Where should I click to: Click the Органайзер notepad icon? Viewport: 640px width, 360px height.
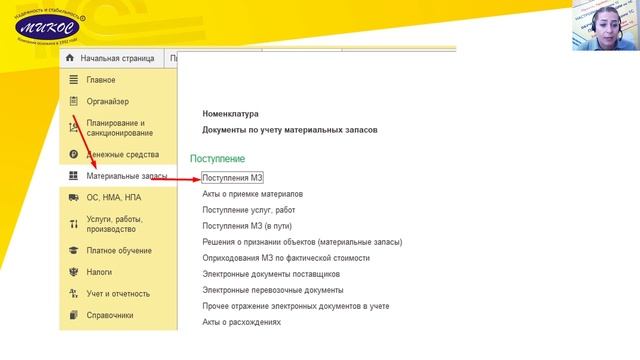(73, 101)
